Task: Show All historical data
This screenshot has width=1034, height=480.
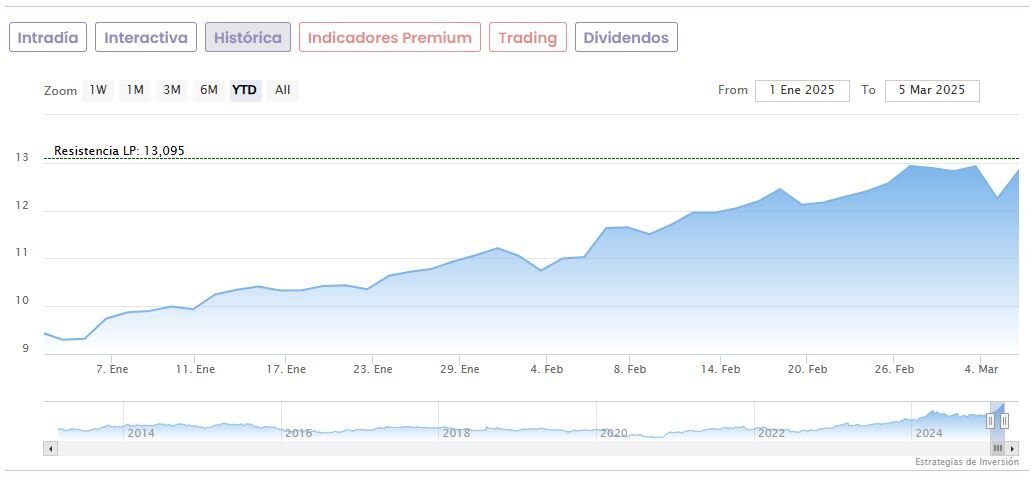Action: point(283,90)
